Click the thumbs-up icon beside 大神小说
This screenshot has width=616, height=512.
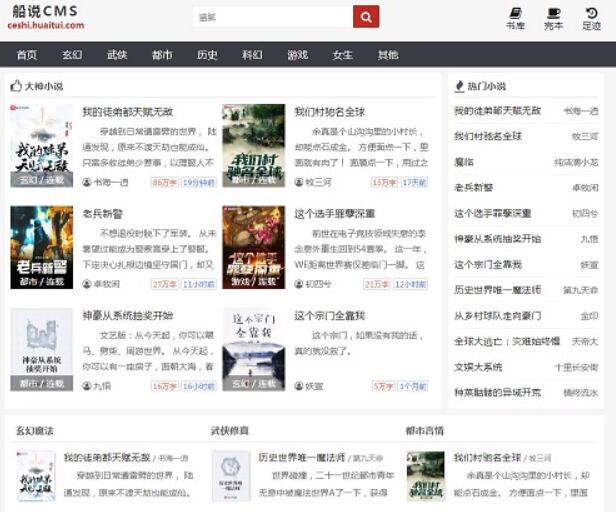pyautogui.click(x=16, y=86)
